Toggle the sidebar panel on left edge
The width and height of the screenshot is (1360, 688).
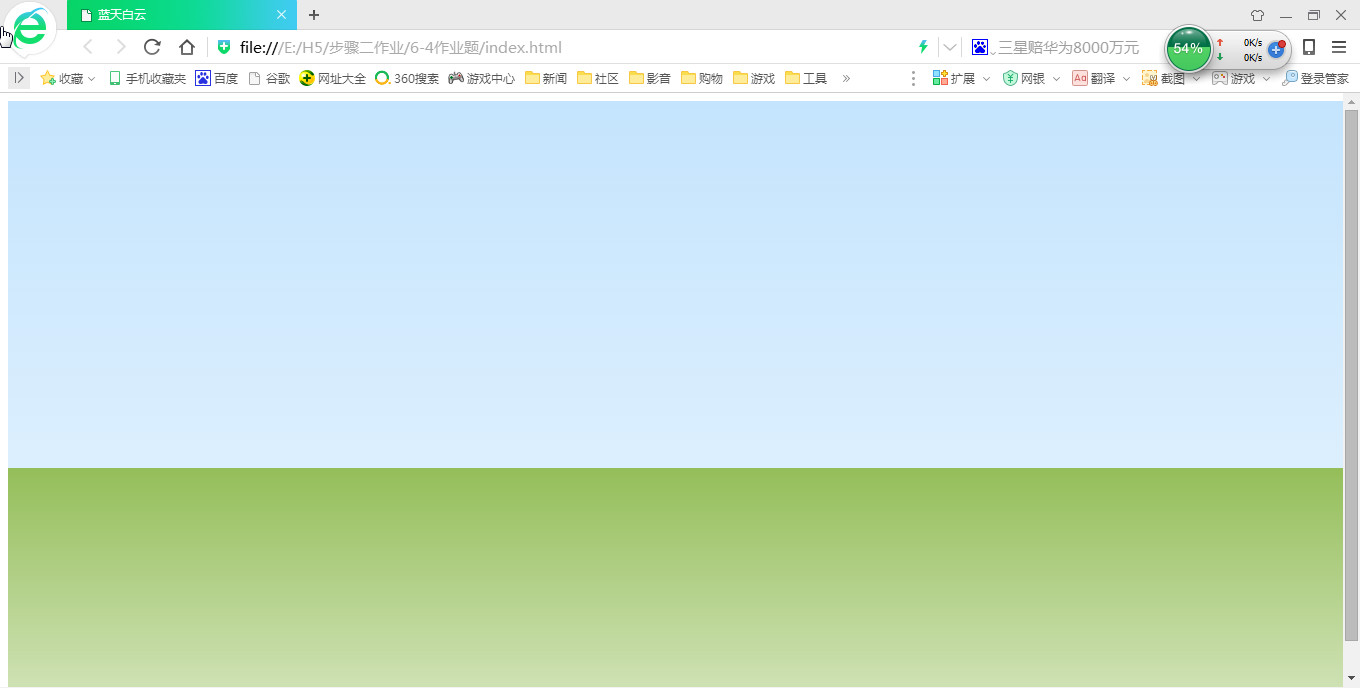[x=18, y=78]
